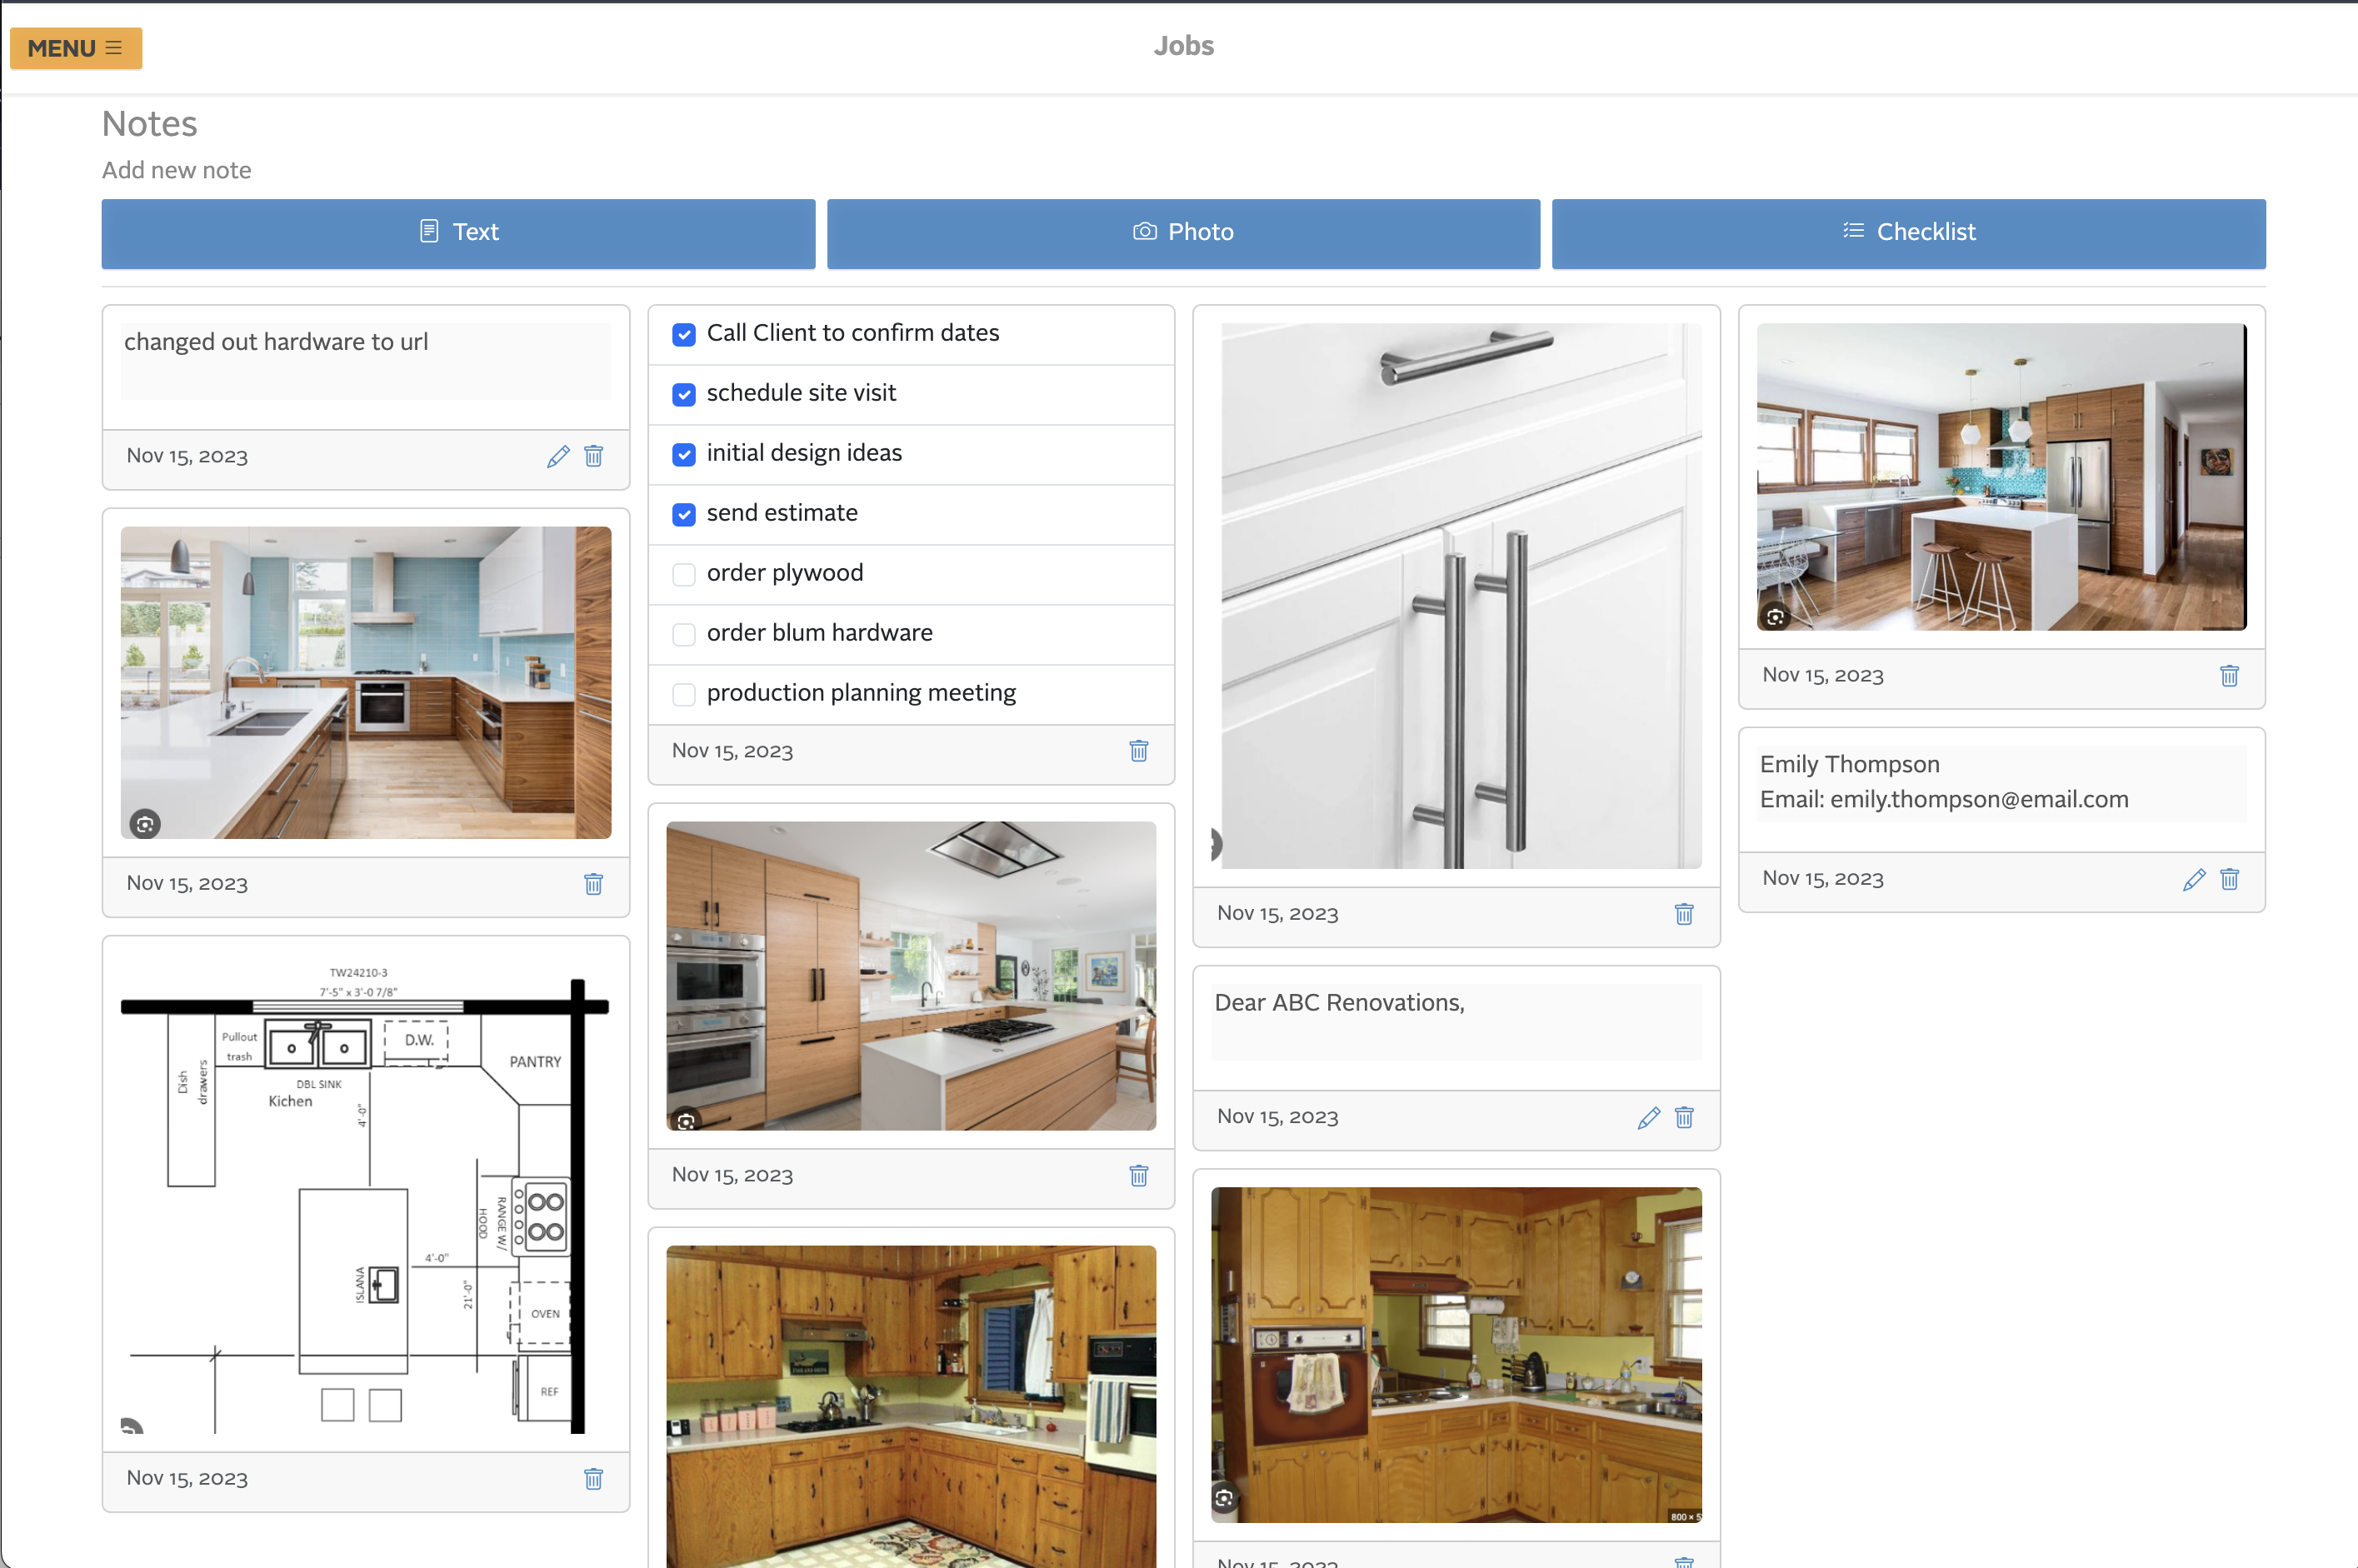This screenshot has height=1568, width=2358.
Task: Check the 'order plywood' checkbox
Action: 684,574
